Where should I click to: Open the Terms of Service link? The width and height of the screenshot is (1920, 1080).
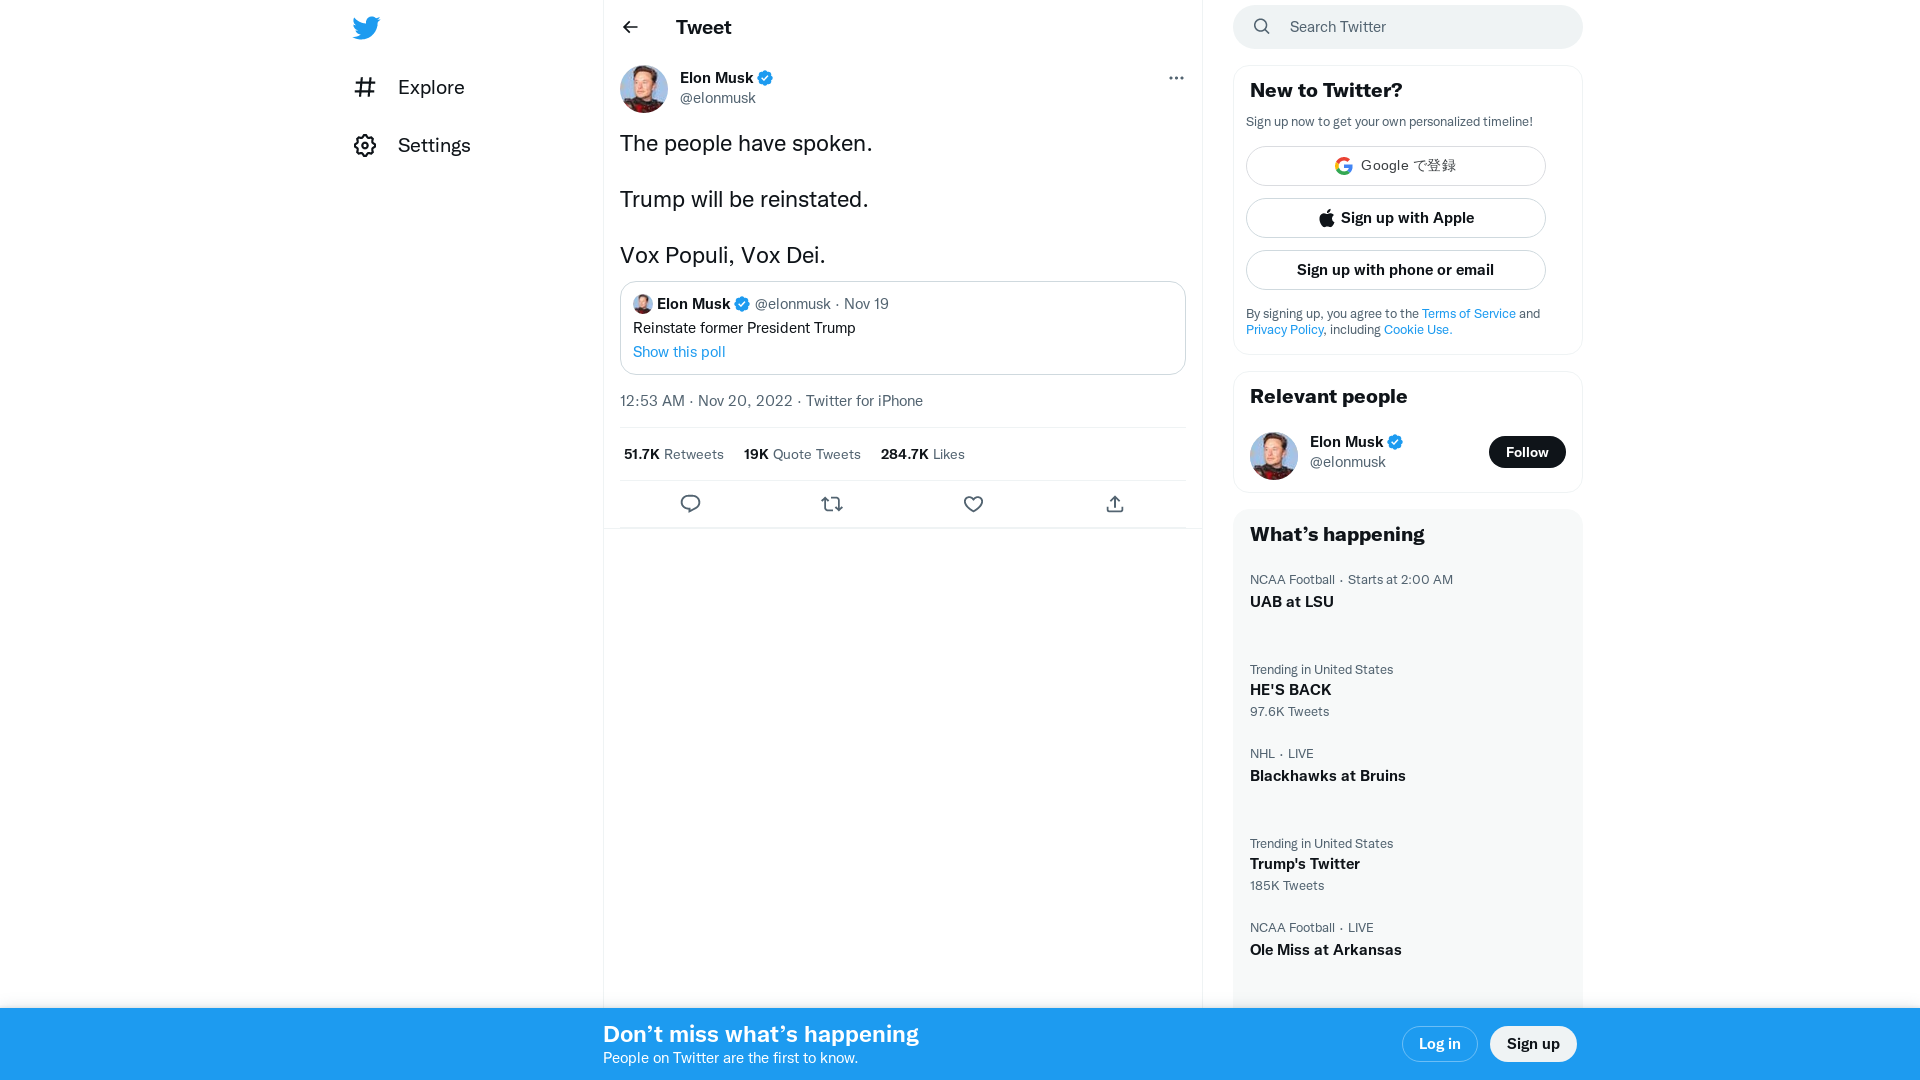click(1468, 314)
